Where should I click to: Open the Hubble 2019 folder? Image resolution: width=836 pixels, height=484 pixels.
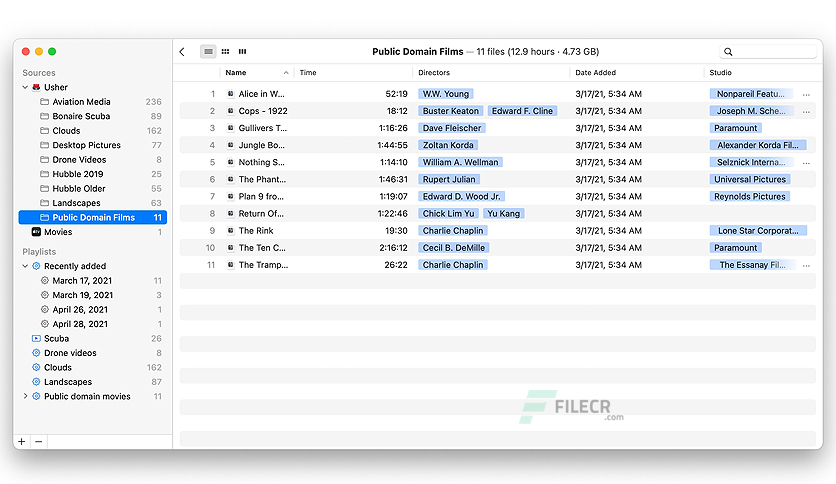93,174
